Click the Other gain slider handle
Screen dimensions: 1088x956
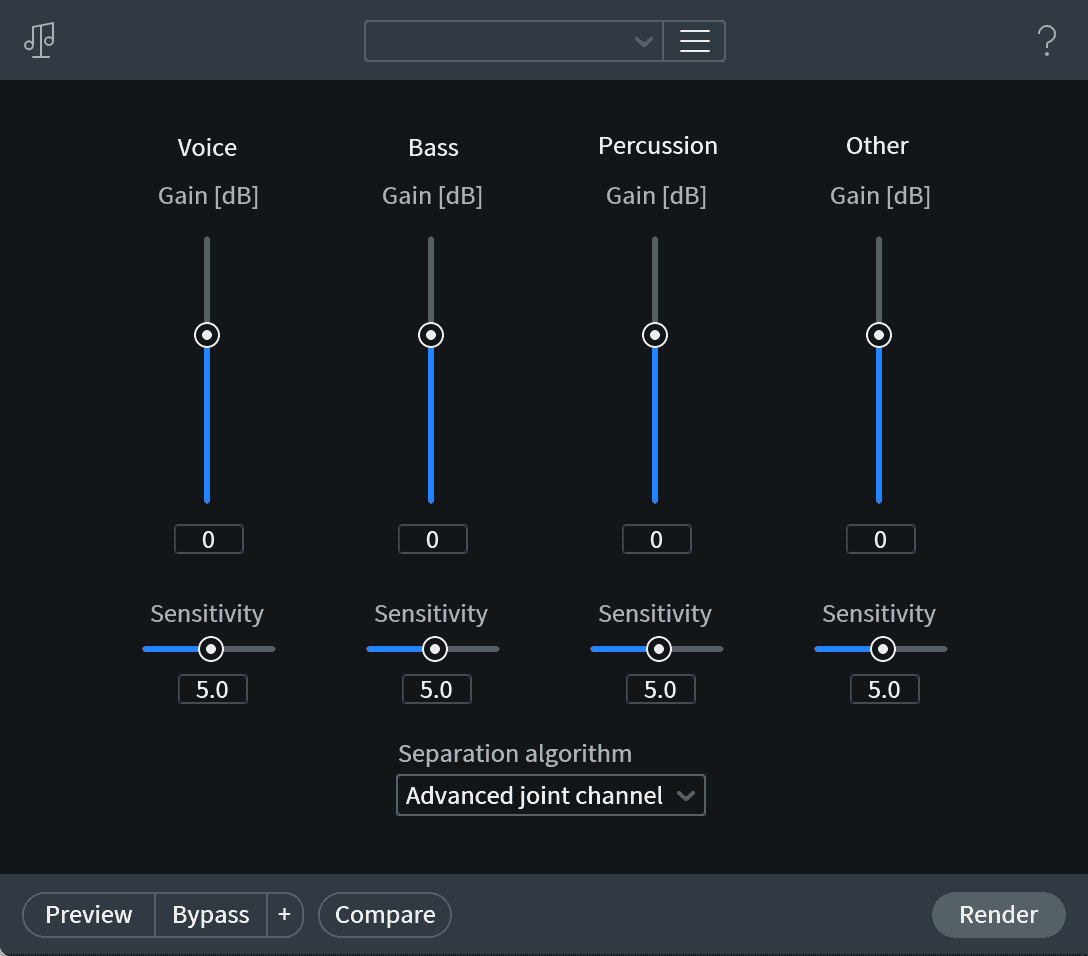(x=879, y=335)
